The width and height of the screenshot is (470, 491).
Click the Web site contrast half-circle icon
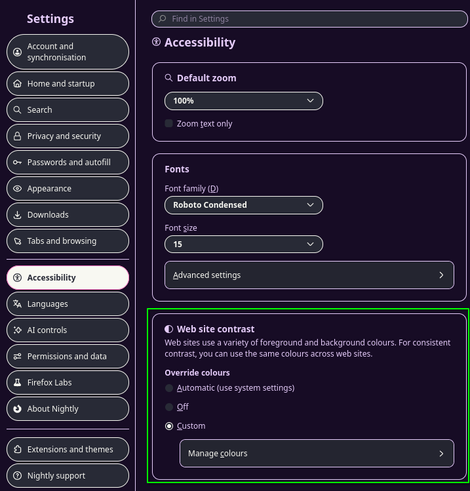coord(169,329)
